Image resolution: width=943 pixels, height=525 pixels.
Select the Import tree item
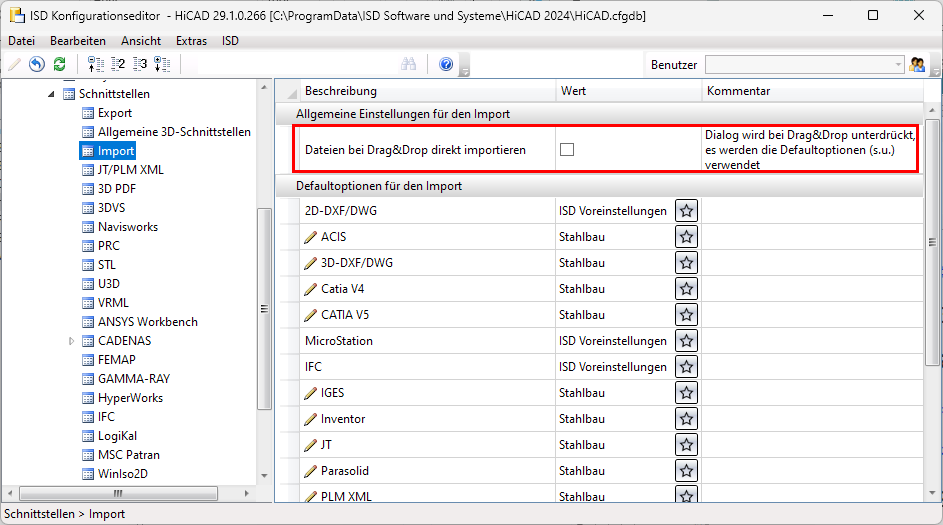[115, 151]
